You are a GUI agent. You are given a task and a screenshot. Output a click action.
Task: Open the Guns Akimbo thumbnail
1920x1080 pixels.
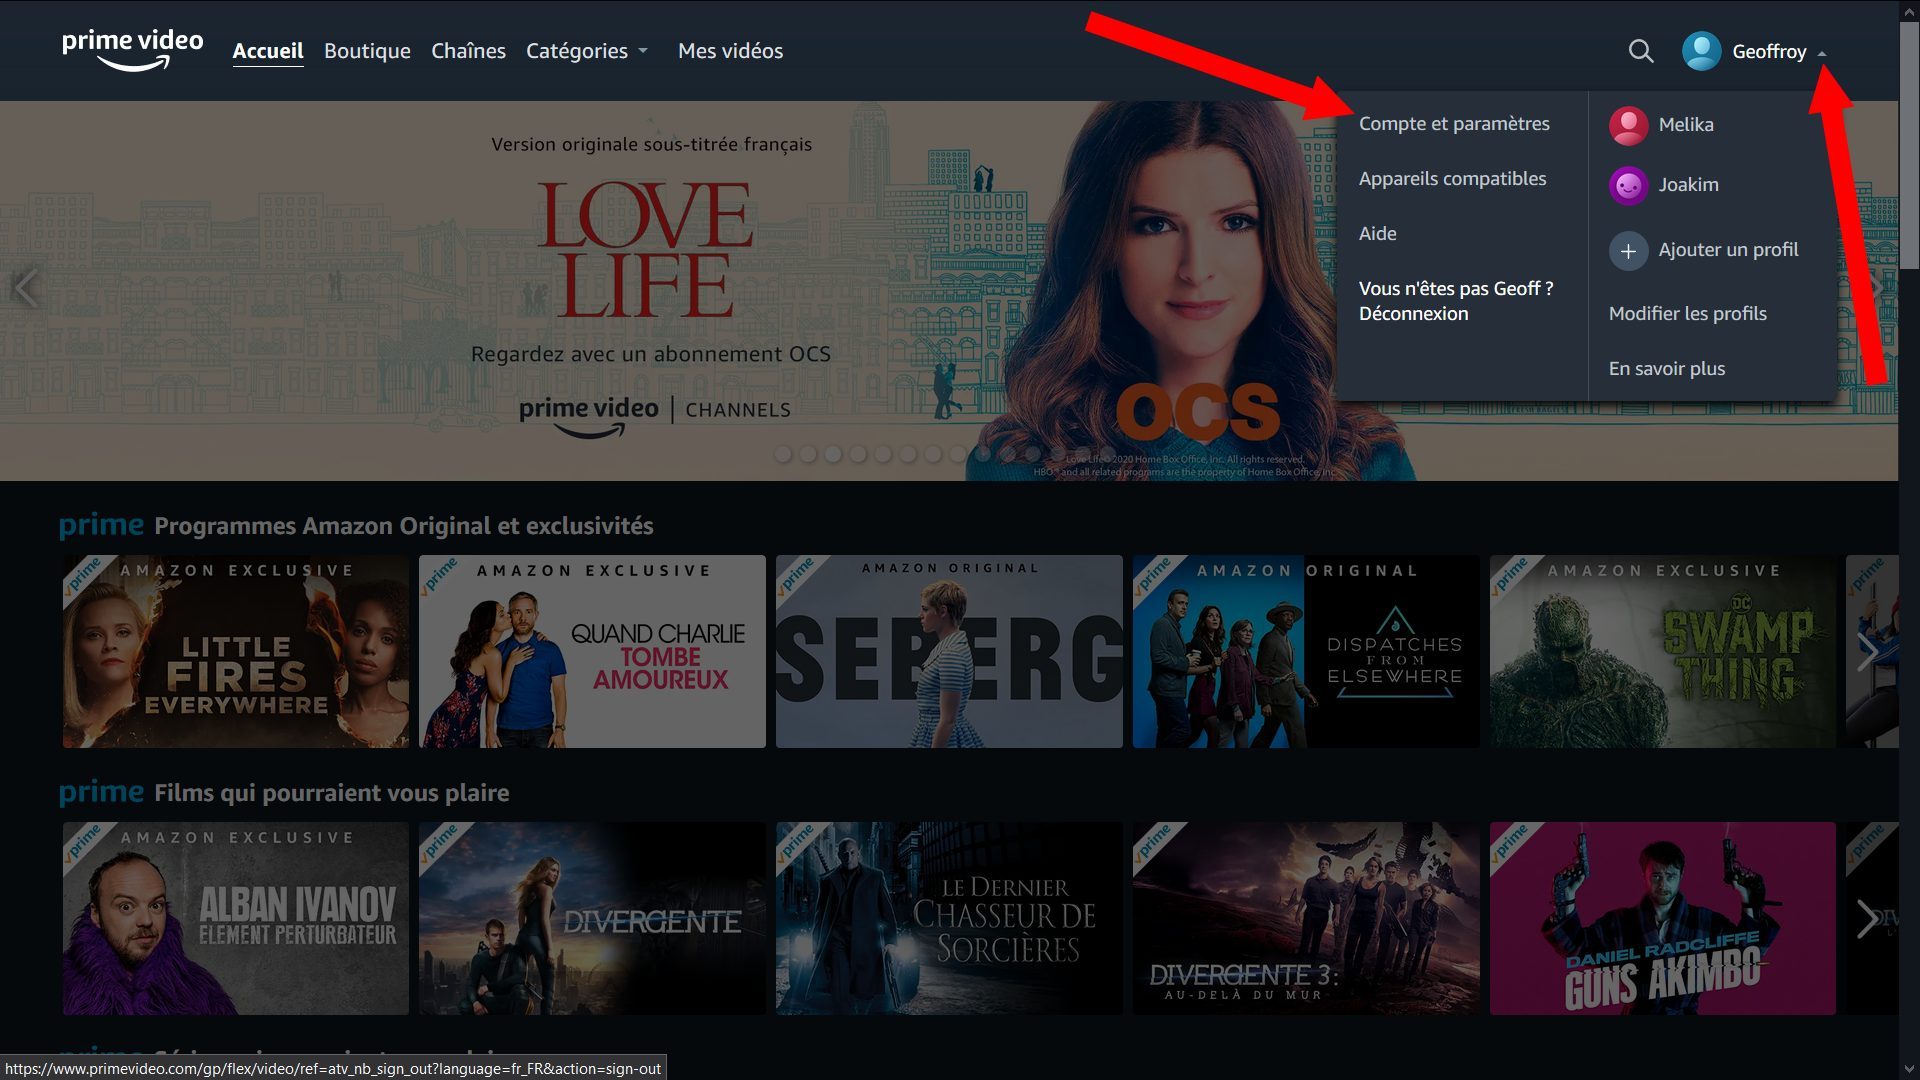[1663, 919]
